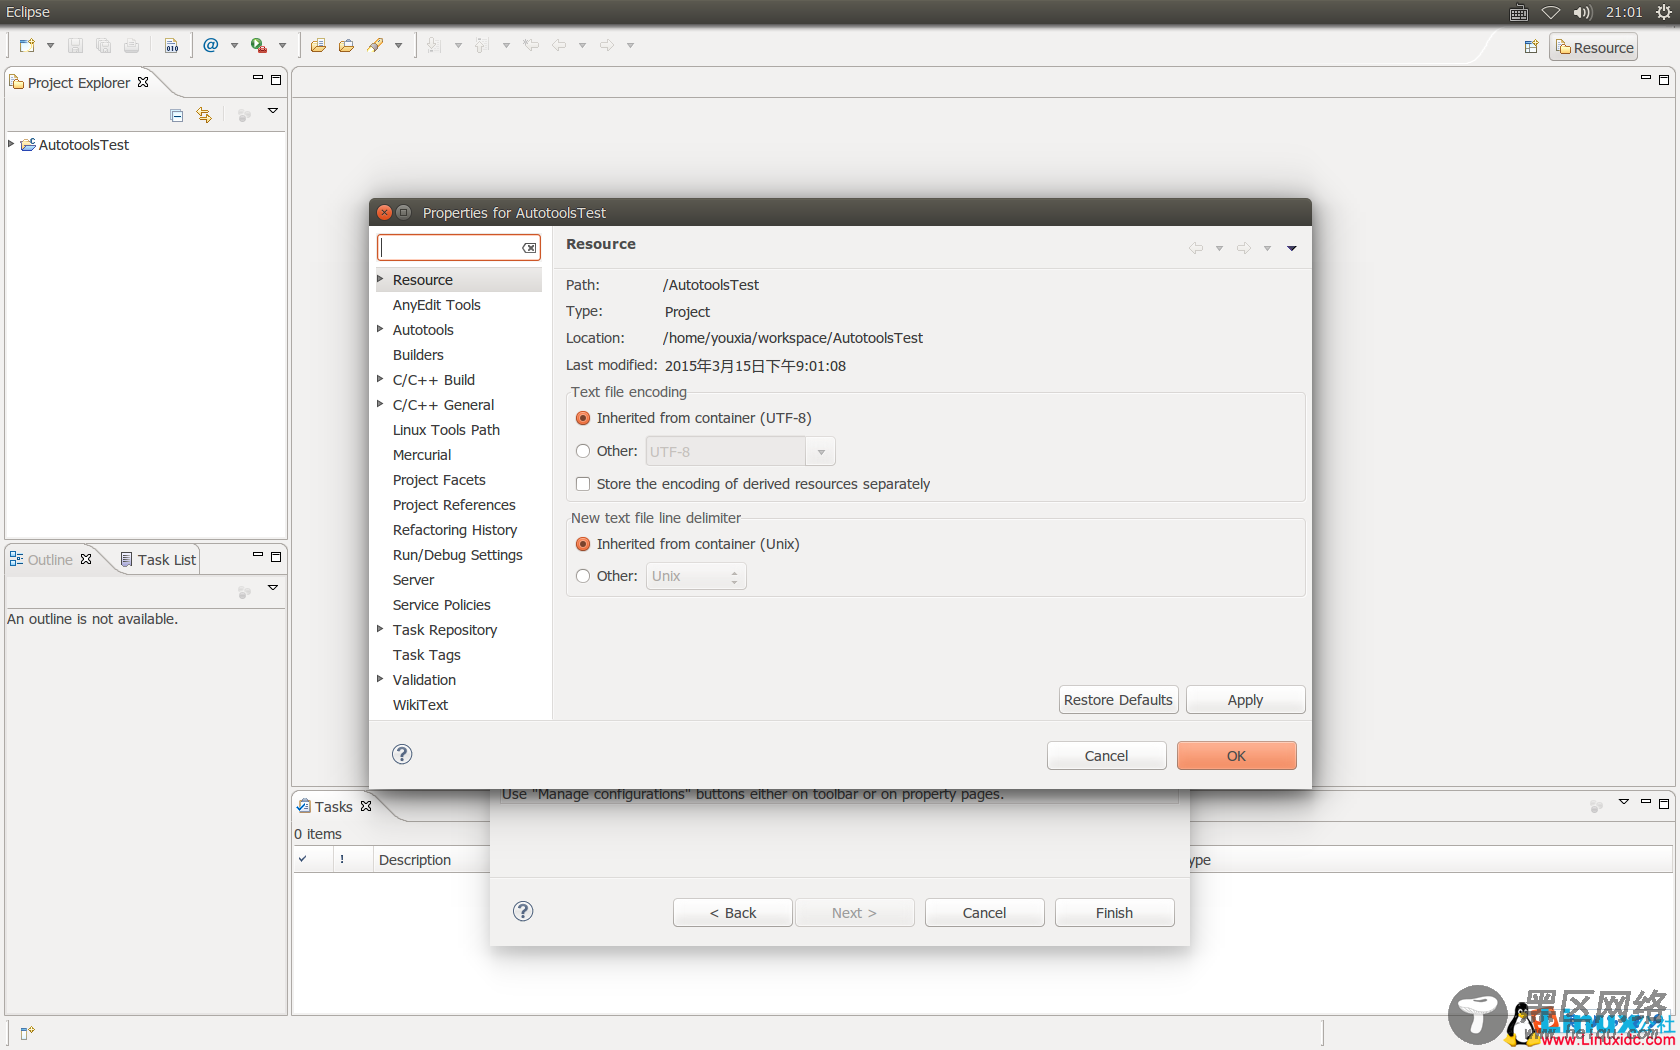Click the Next Annotation toolbar icon
1680x1050 pixels.
tap(434, 46)
